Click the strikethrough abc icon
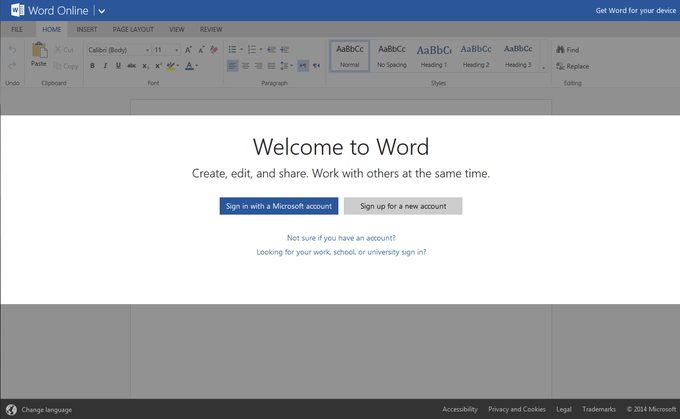The height and width of the screenshot is (419, 680). tap(131, 66)
